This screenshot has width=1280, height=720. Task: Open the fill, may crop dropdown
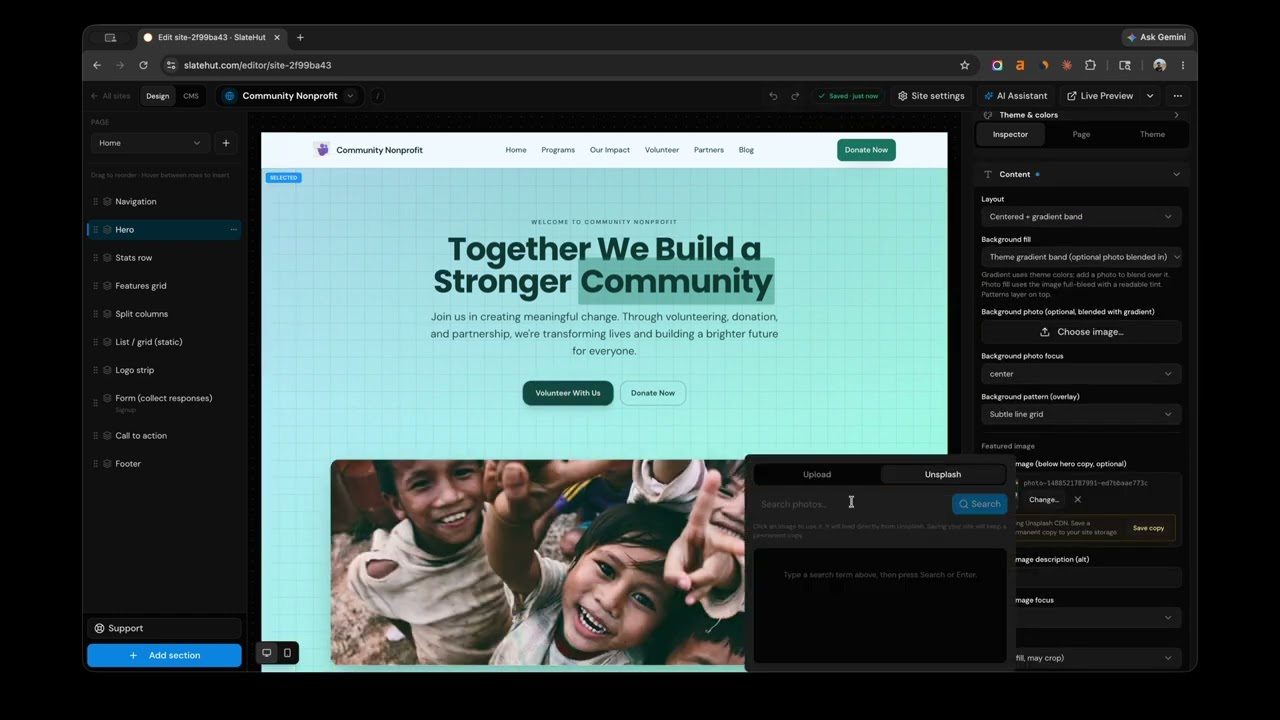coord(1098,658)
